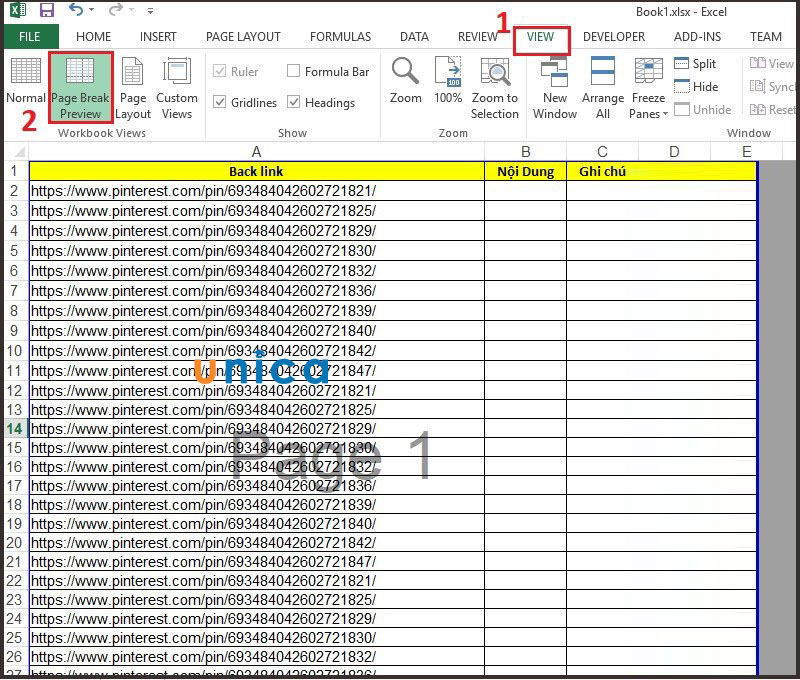Switch to the TEAM tab
The height and width of the screenshot is (680, 800).
(x=765, y=37)
